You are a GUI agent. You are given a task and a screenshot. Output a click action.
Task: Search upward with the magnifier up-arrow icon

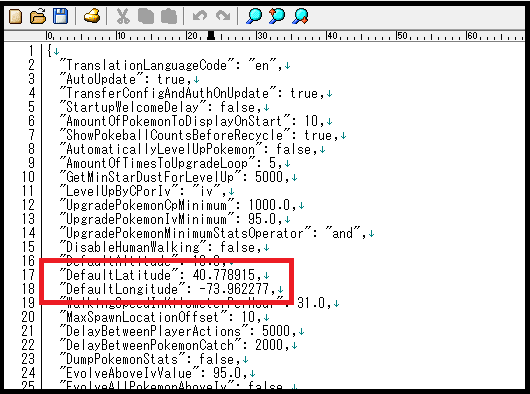click(277, 16)
